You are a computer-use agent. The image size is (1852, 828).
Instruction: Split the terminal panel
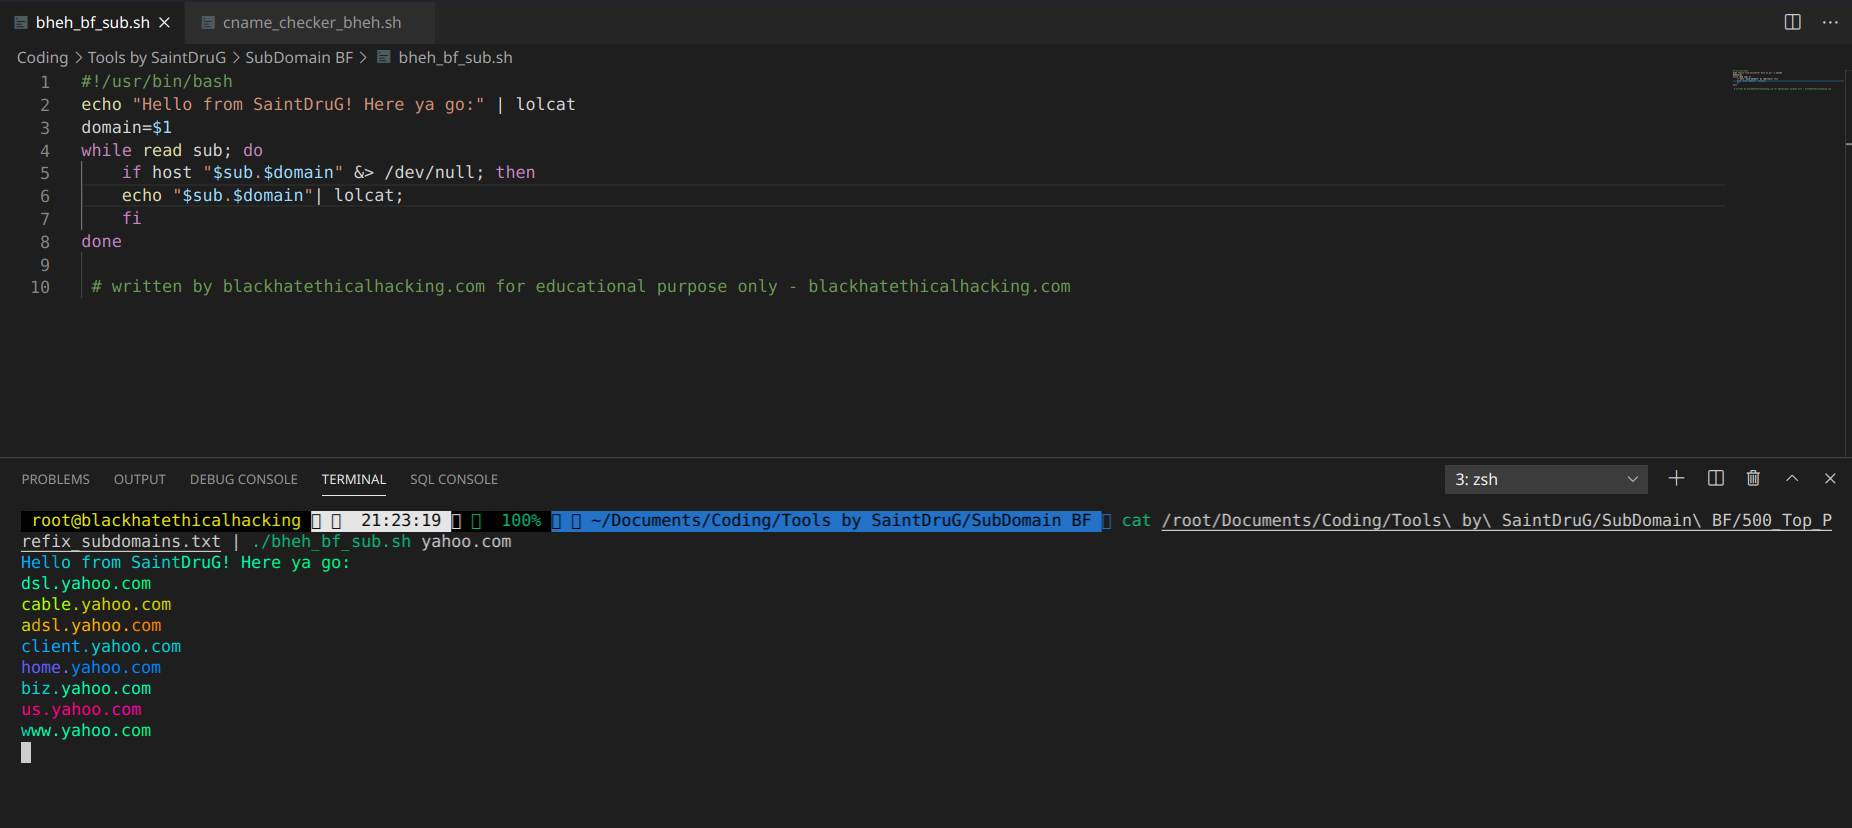tap(1716, 478)
